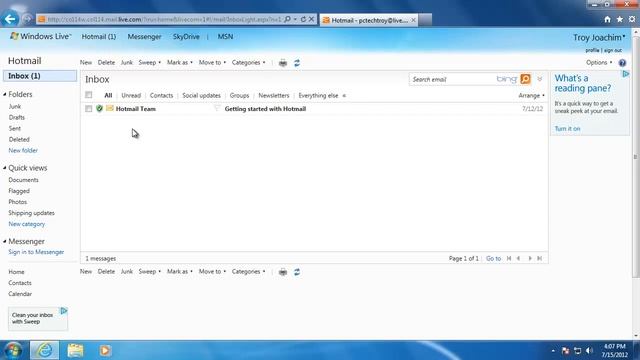This screenshot has width=640, height=360.
Task: Open Windows Start button
Action: tap(13, 350)
